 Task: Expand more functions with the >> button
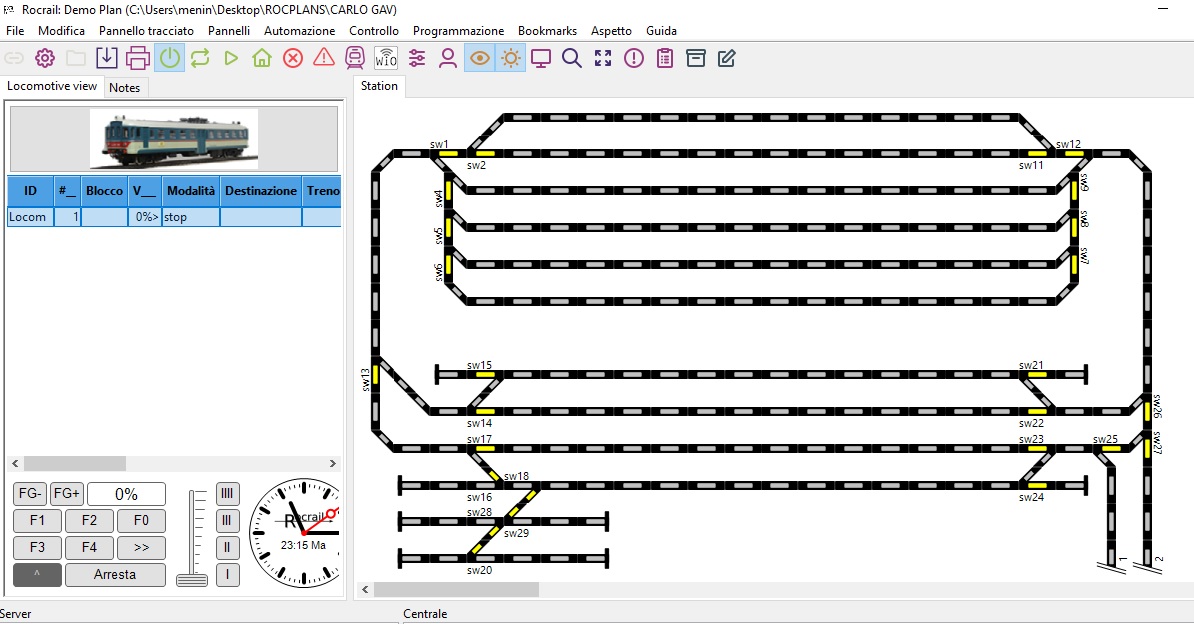pos(141,547)
